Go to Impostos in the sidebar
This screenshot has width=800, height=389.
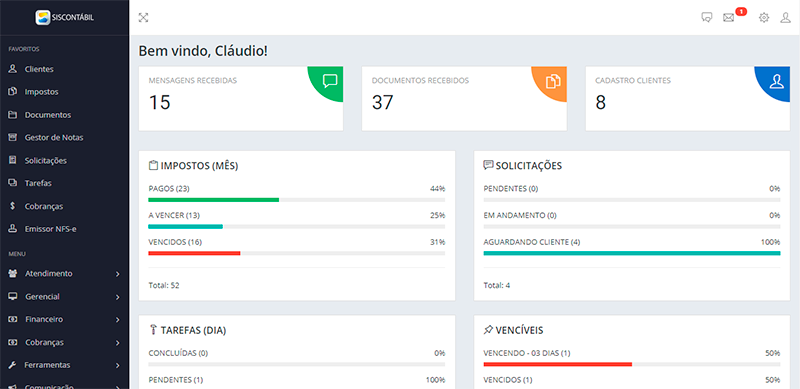coord(41,92)
